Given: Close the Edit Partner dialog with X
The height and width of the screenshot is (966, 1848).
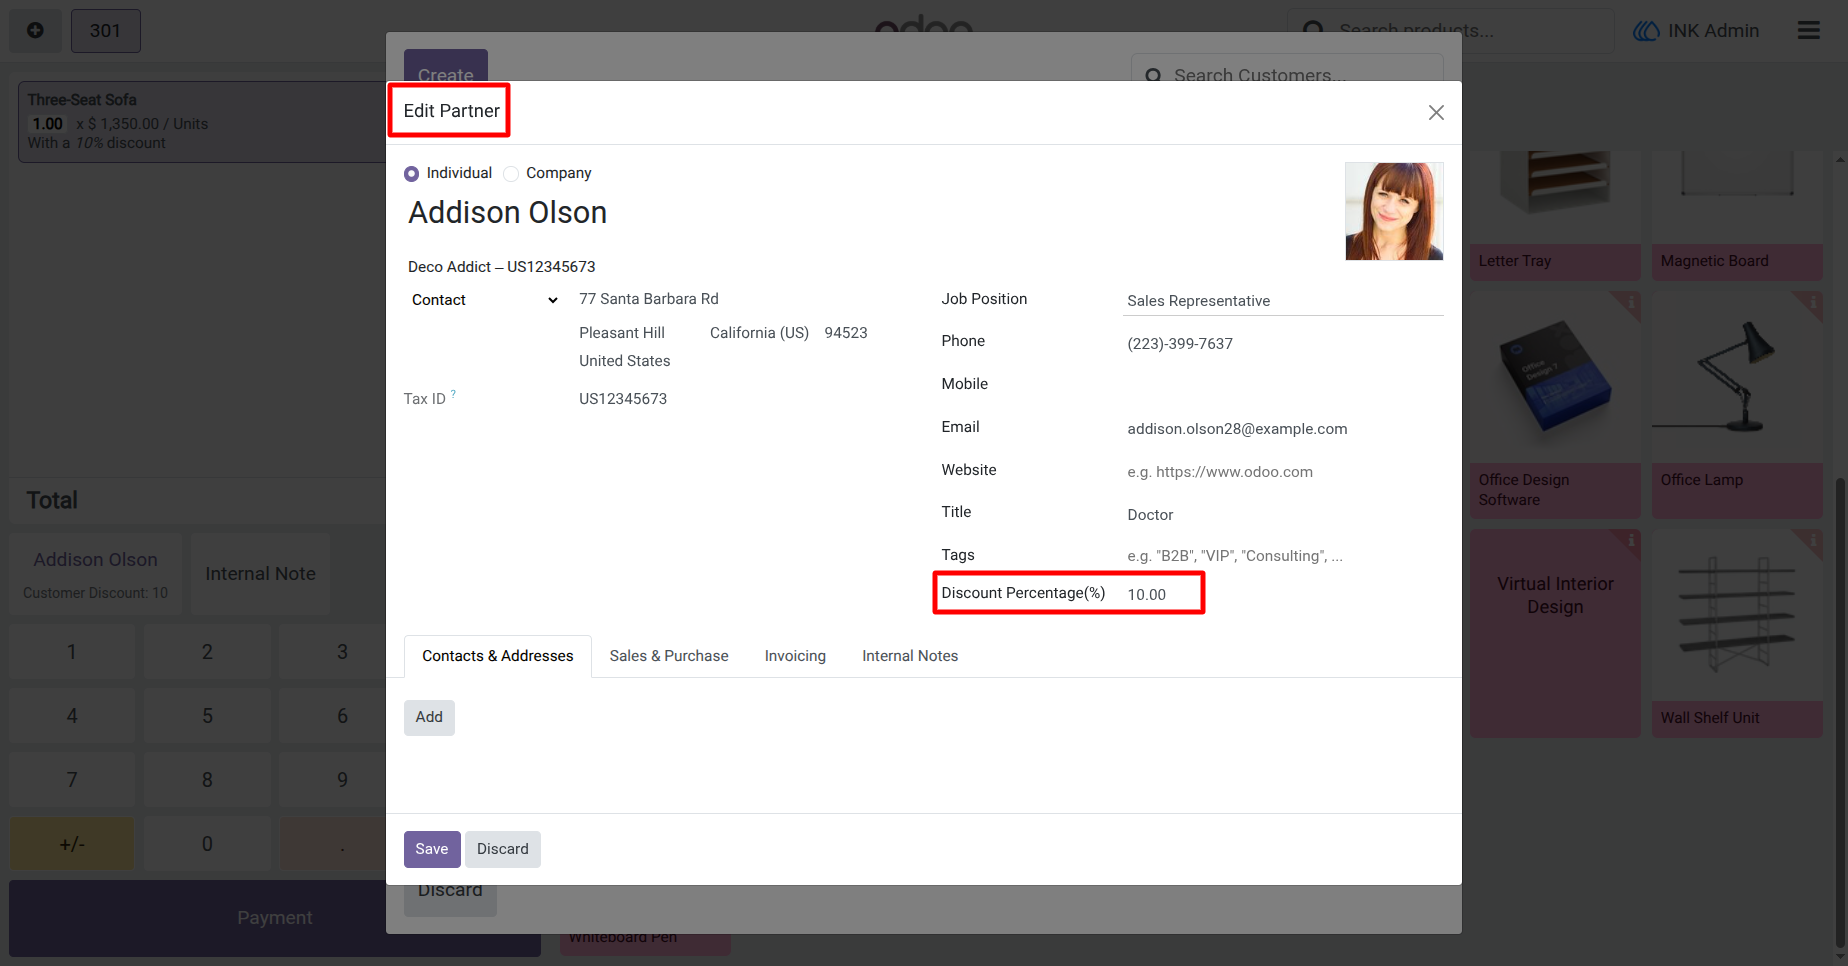Looking at the screenshot, I should coord(1436,113).
